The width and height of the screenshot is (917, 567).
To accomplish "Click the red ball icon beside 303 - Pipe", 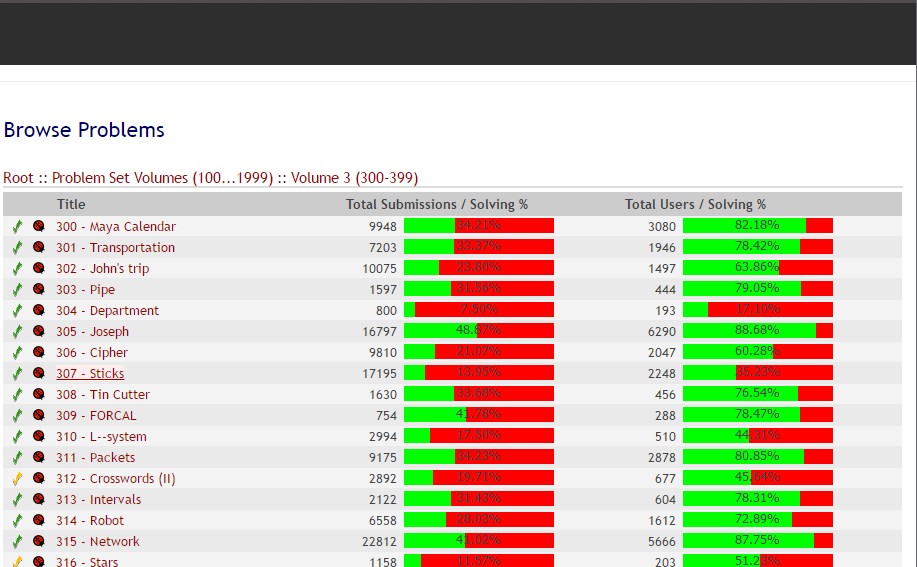I will pos(39,289).
